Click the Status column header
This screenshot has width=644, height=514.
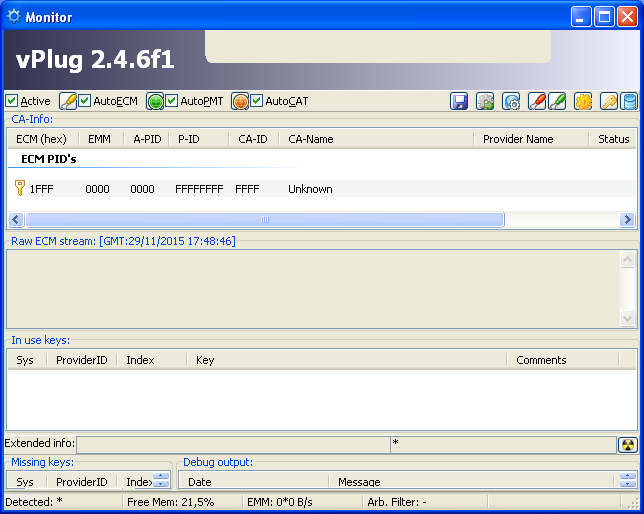coord(613,139)
